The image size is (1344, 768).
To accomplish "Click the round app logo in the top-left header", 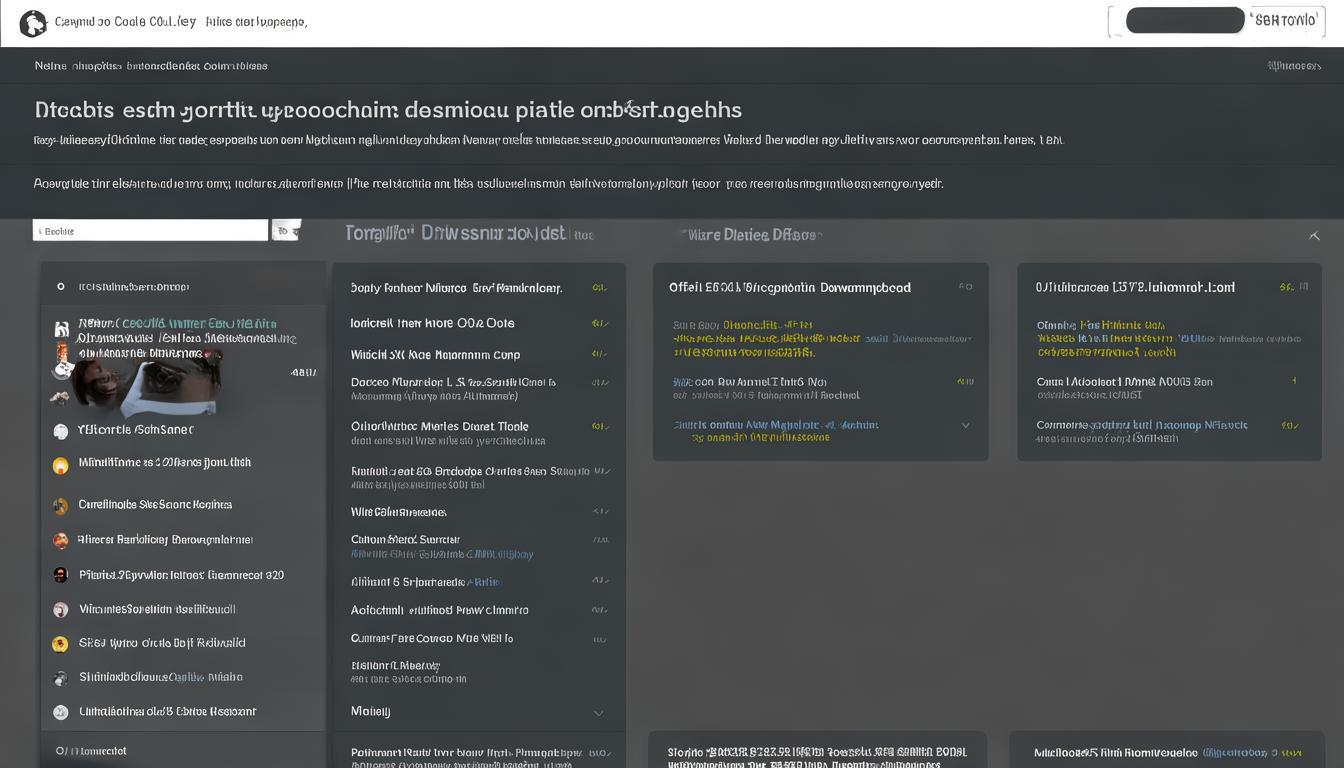I will pyautogui.click(x=33, y=23).
